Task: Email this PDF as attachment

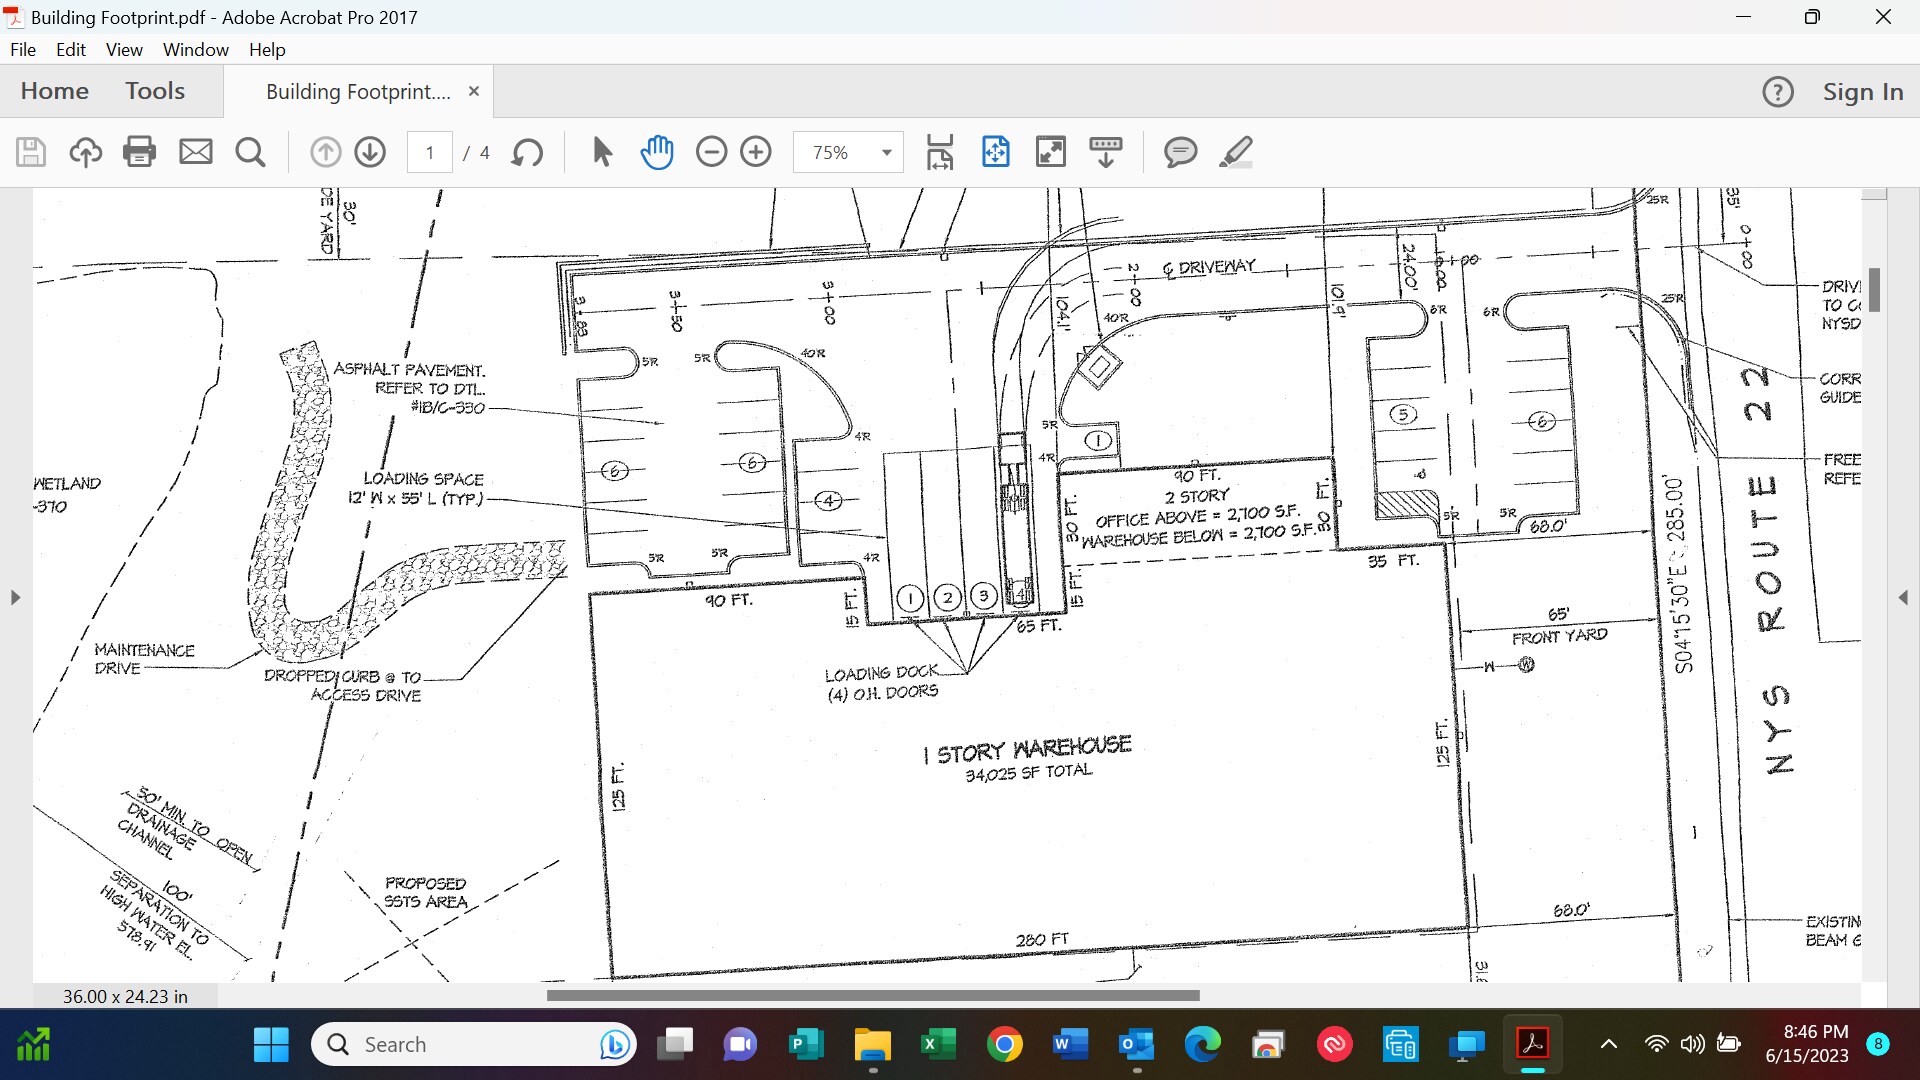Action: [196, 152]
